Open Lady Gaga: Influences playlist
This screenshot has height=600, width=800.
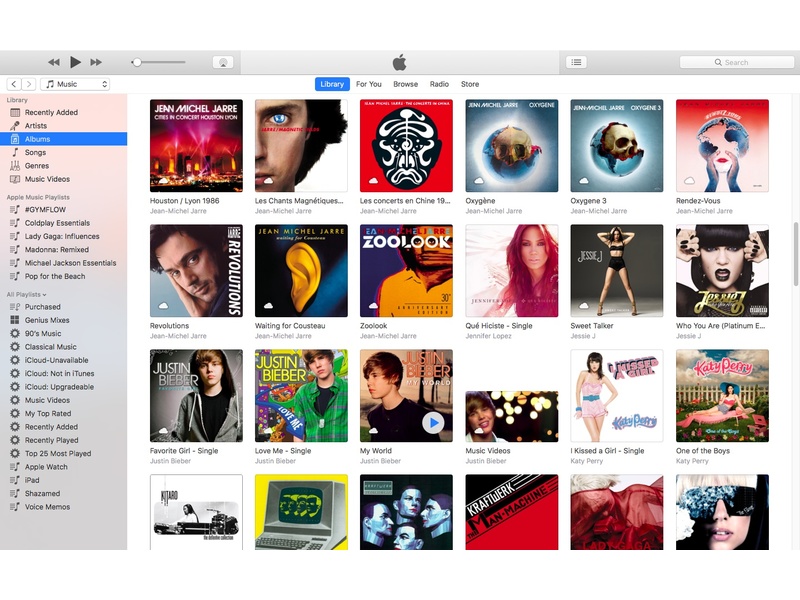(x=63, y=236)
